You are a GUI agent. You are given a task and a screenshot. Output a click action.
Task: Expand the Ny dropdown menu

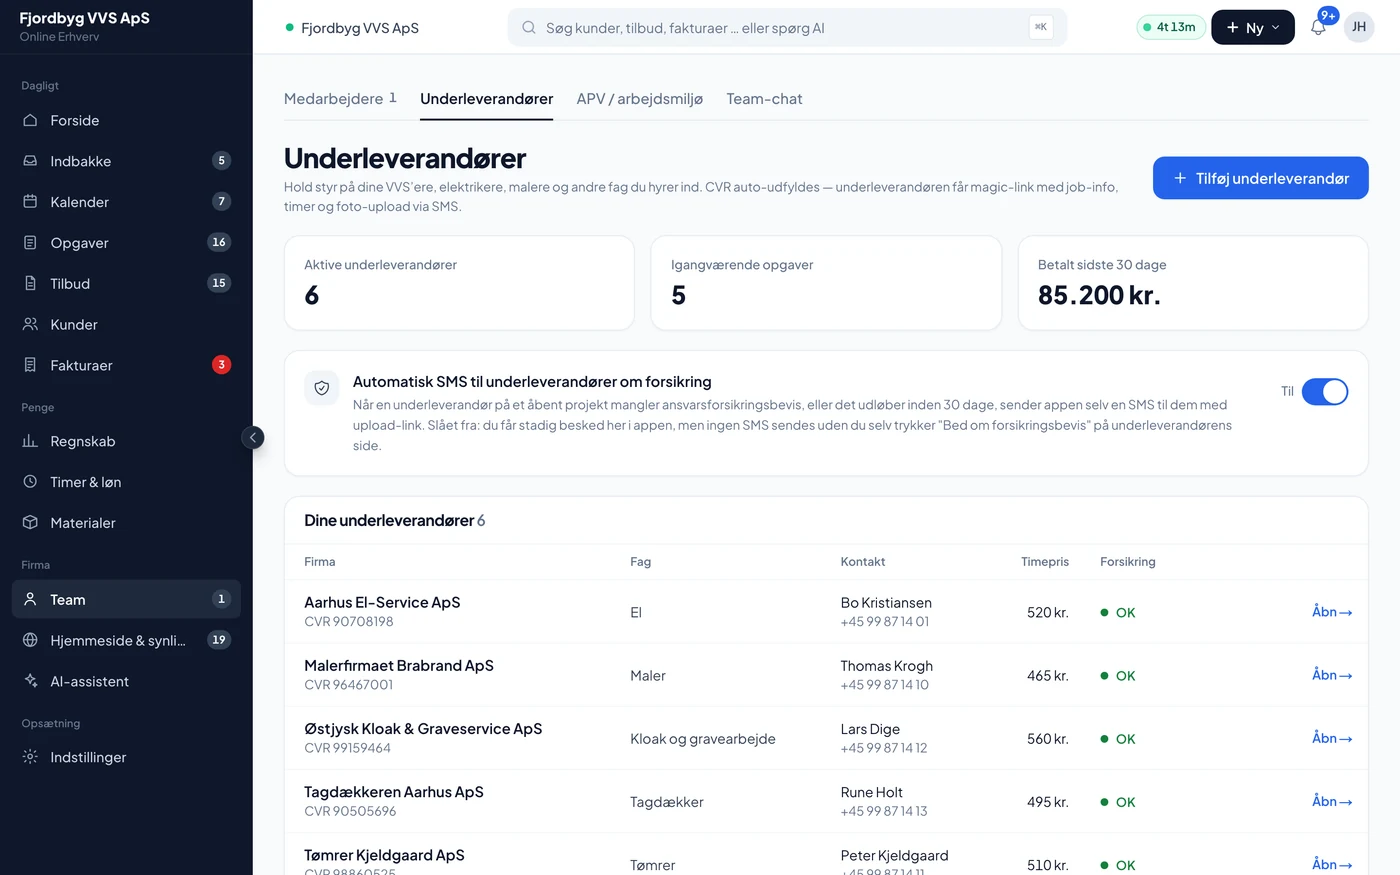tap(1253, 28)
